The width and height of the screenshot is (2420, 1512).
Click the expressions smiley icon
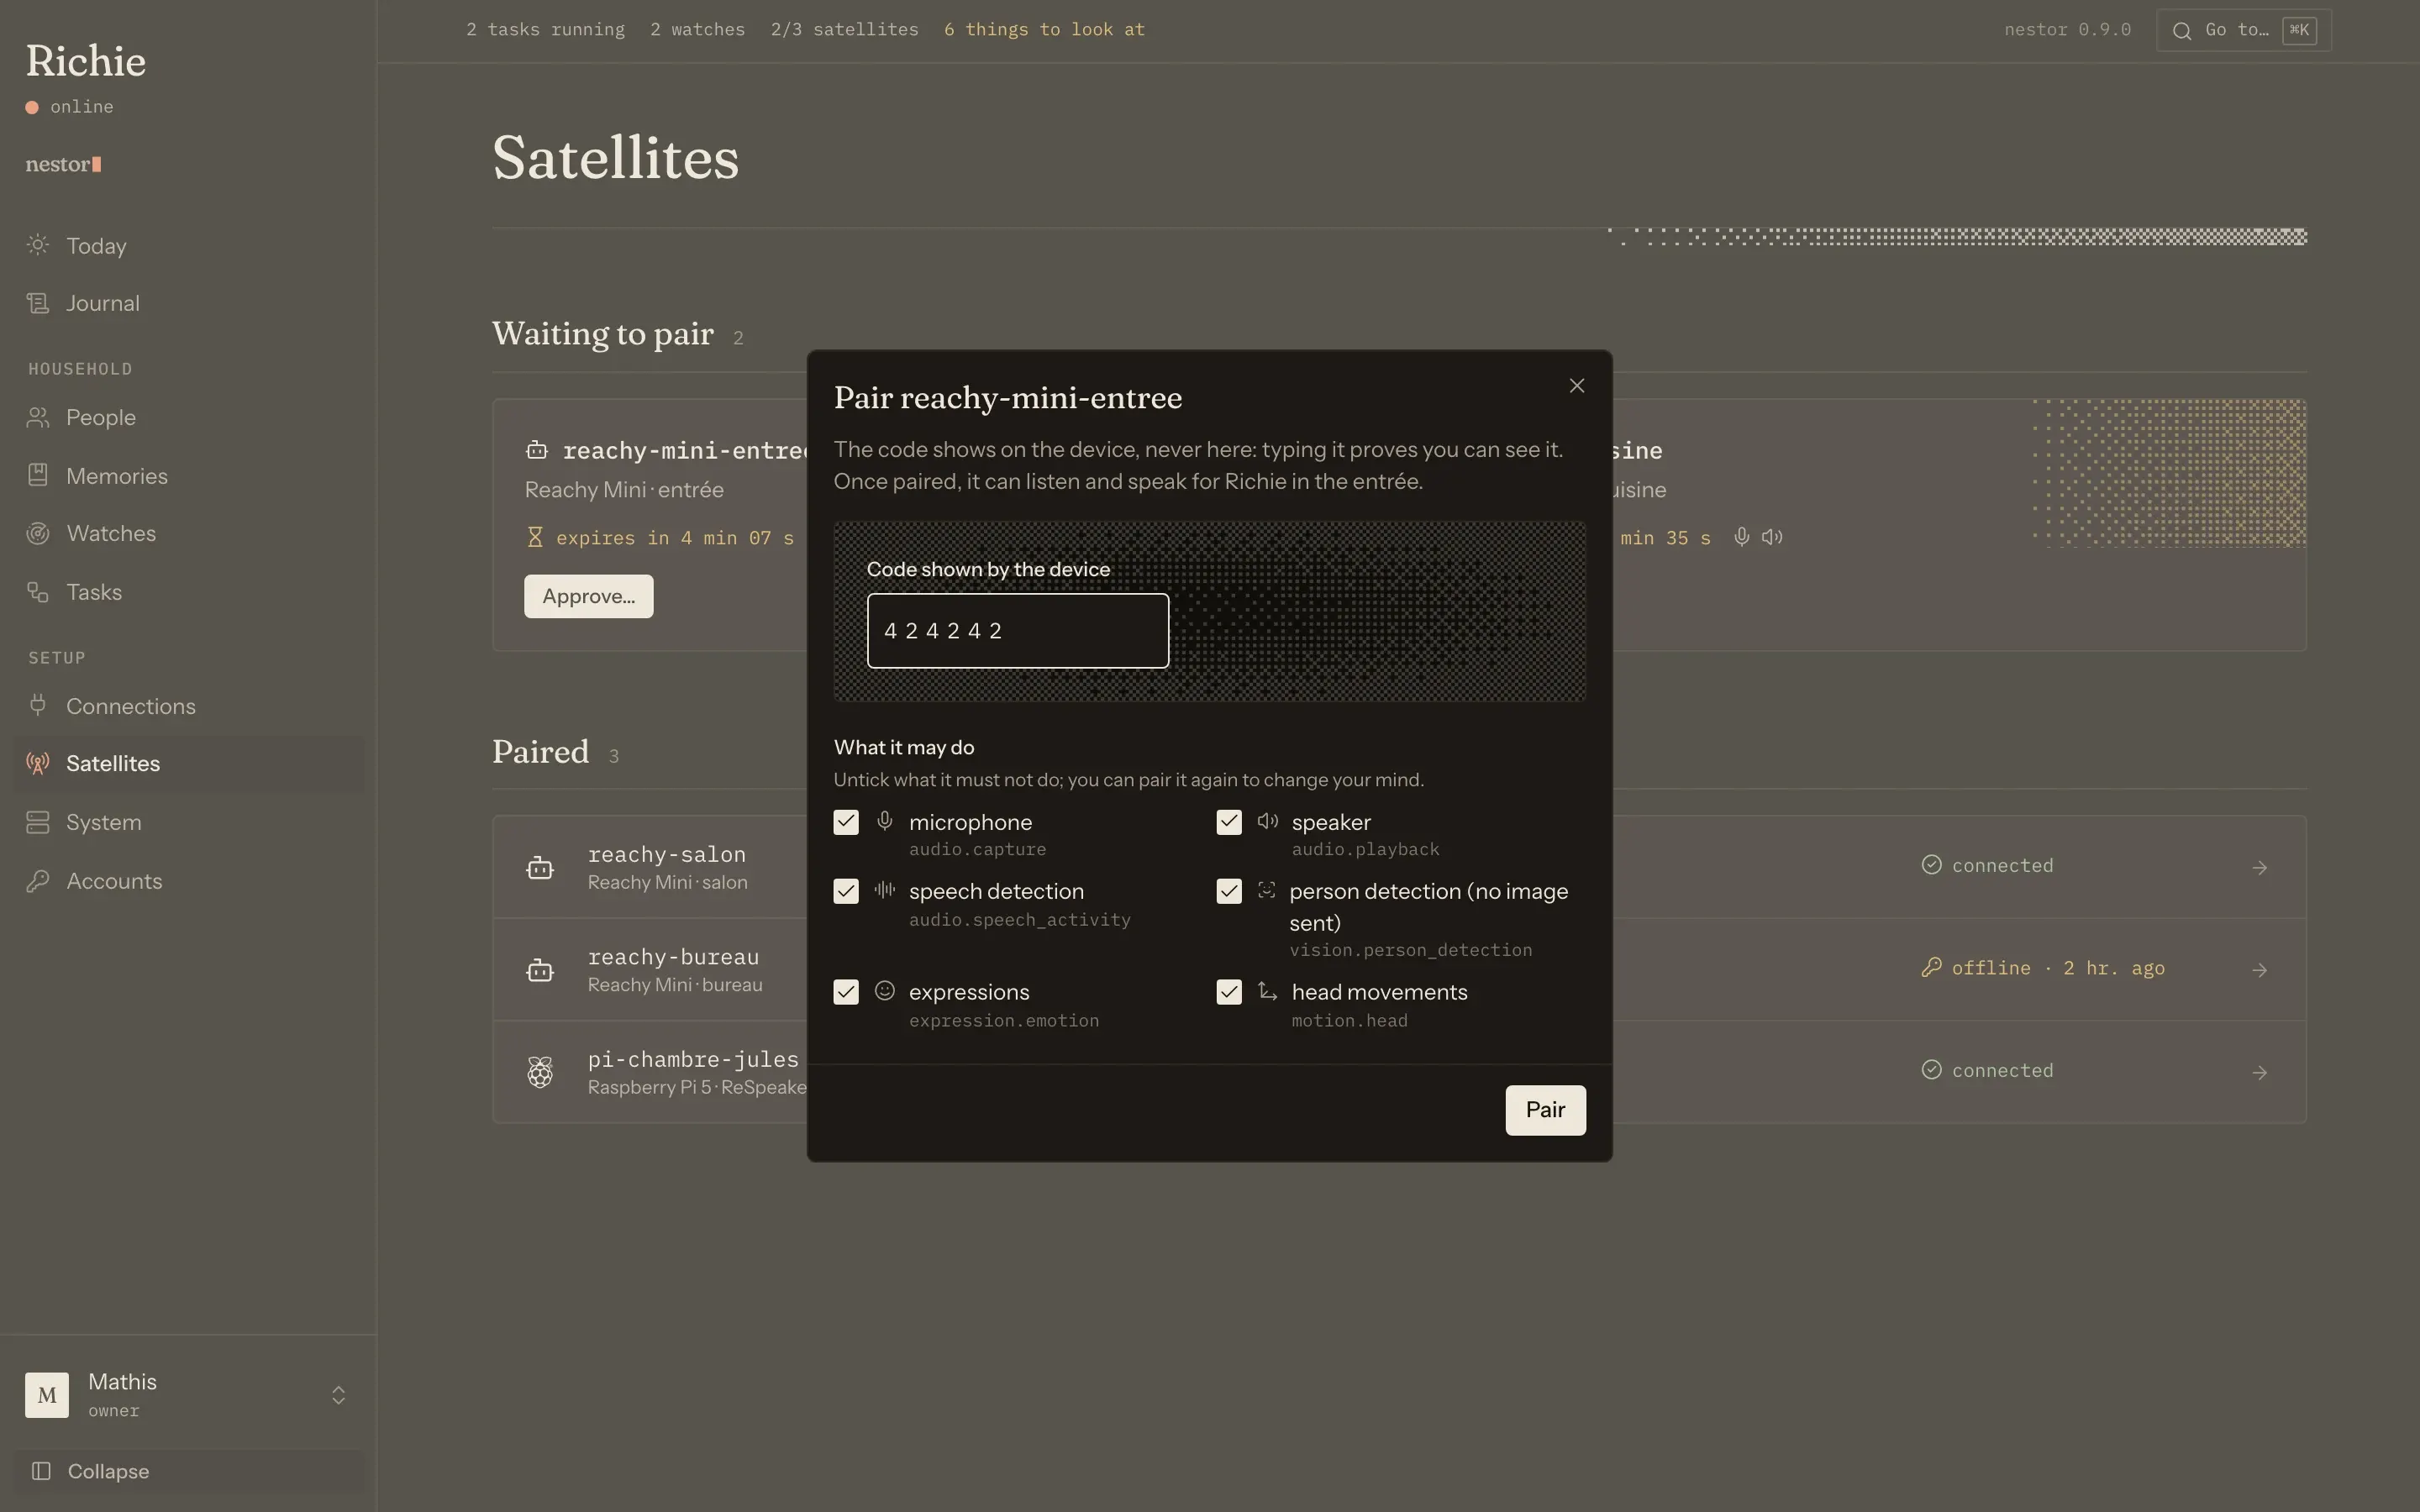[884, 990]
